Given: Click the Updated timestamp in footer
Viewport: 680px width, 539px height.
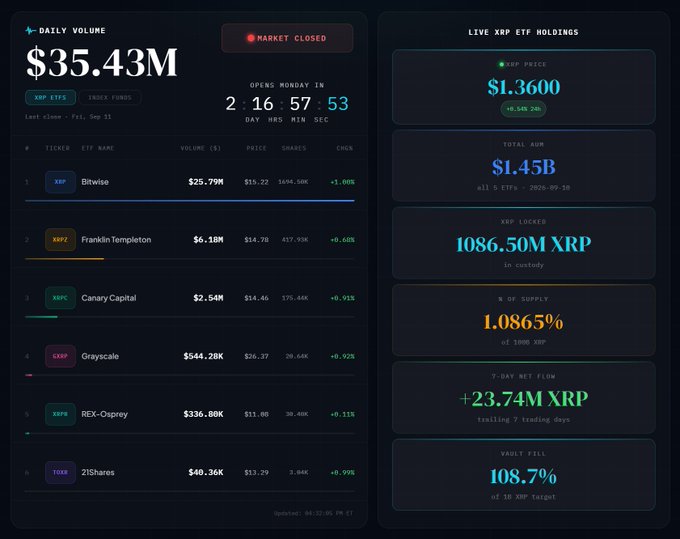Looking at the screenshot, I should point(314,513).
